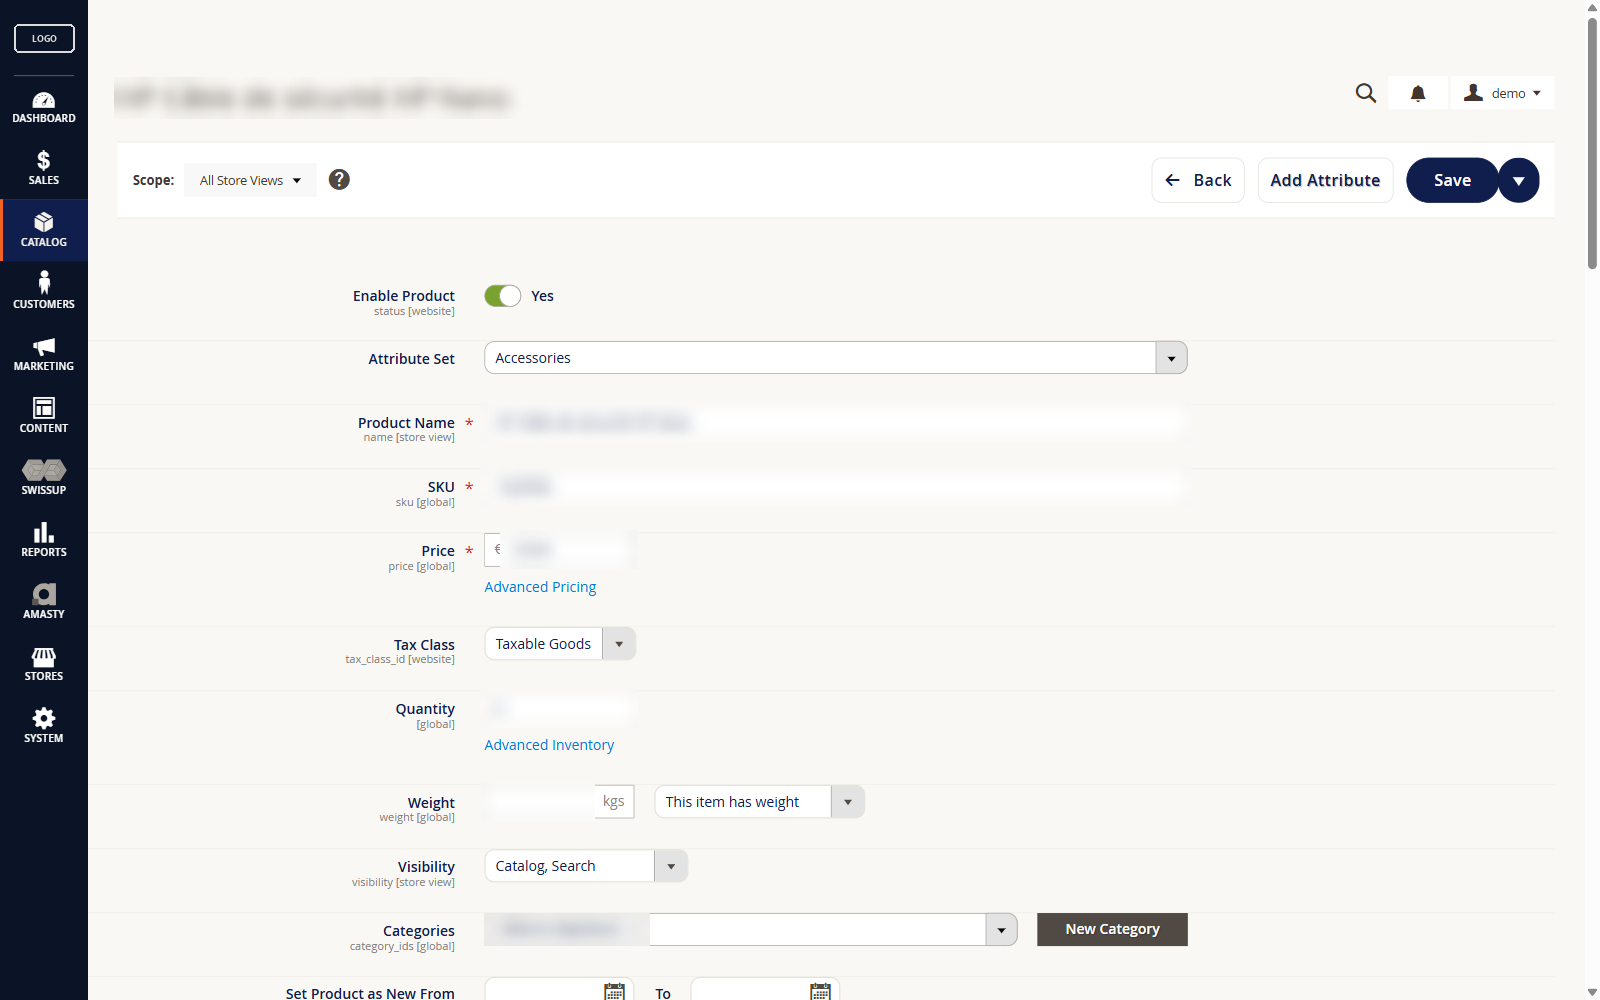The width and height of the screenshot is (1600, 1000).
Task: Click the New Category button
Action: point(1112,929)
